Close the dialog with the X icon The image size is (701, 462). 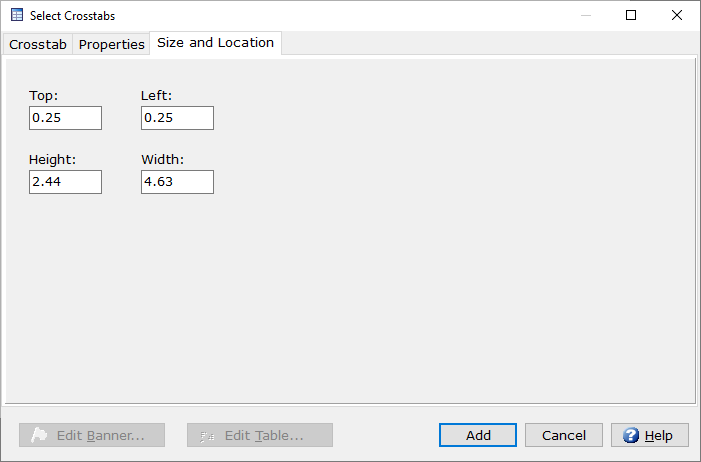point(677,15)
